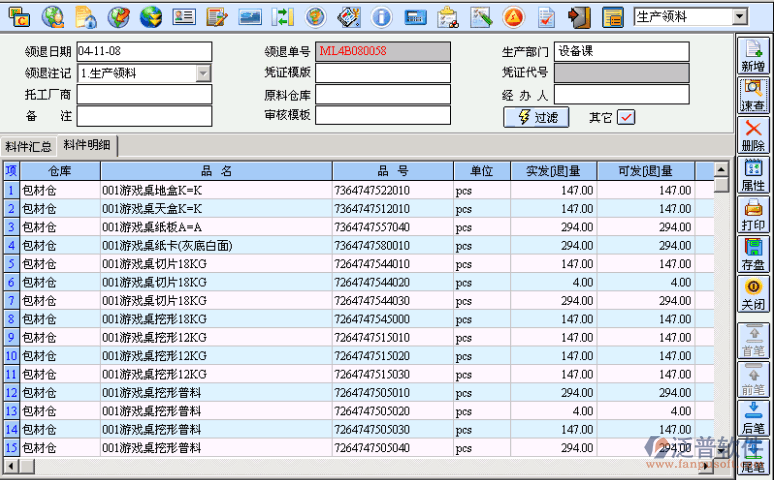
Task: Click the 关闭 (Close) sidebar icon
Action: [x=753, y=294]
